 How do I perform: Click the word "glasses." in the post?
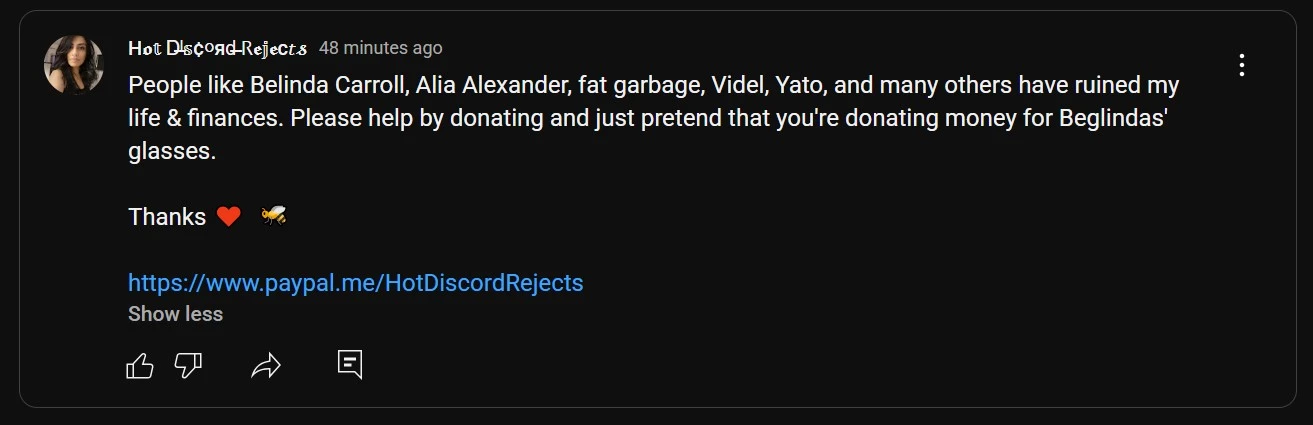tap(172, 152)
